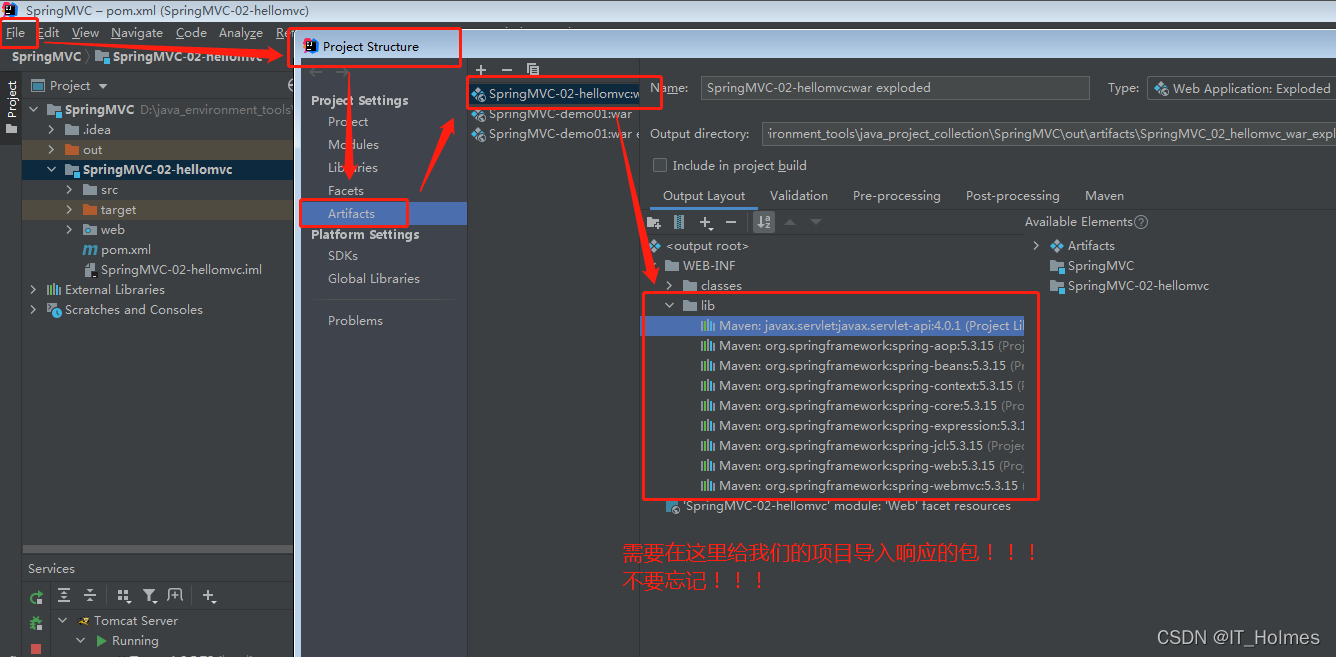
Task: Open the Analyze menu
Action: pyautogui.click(x=241, y=33)
